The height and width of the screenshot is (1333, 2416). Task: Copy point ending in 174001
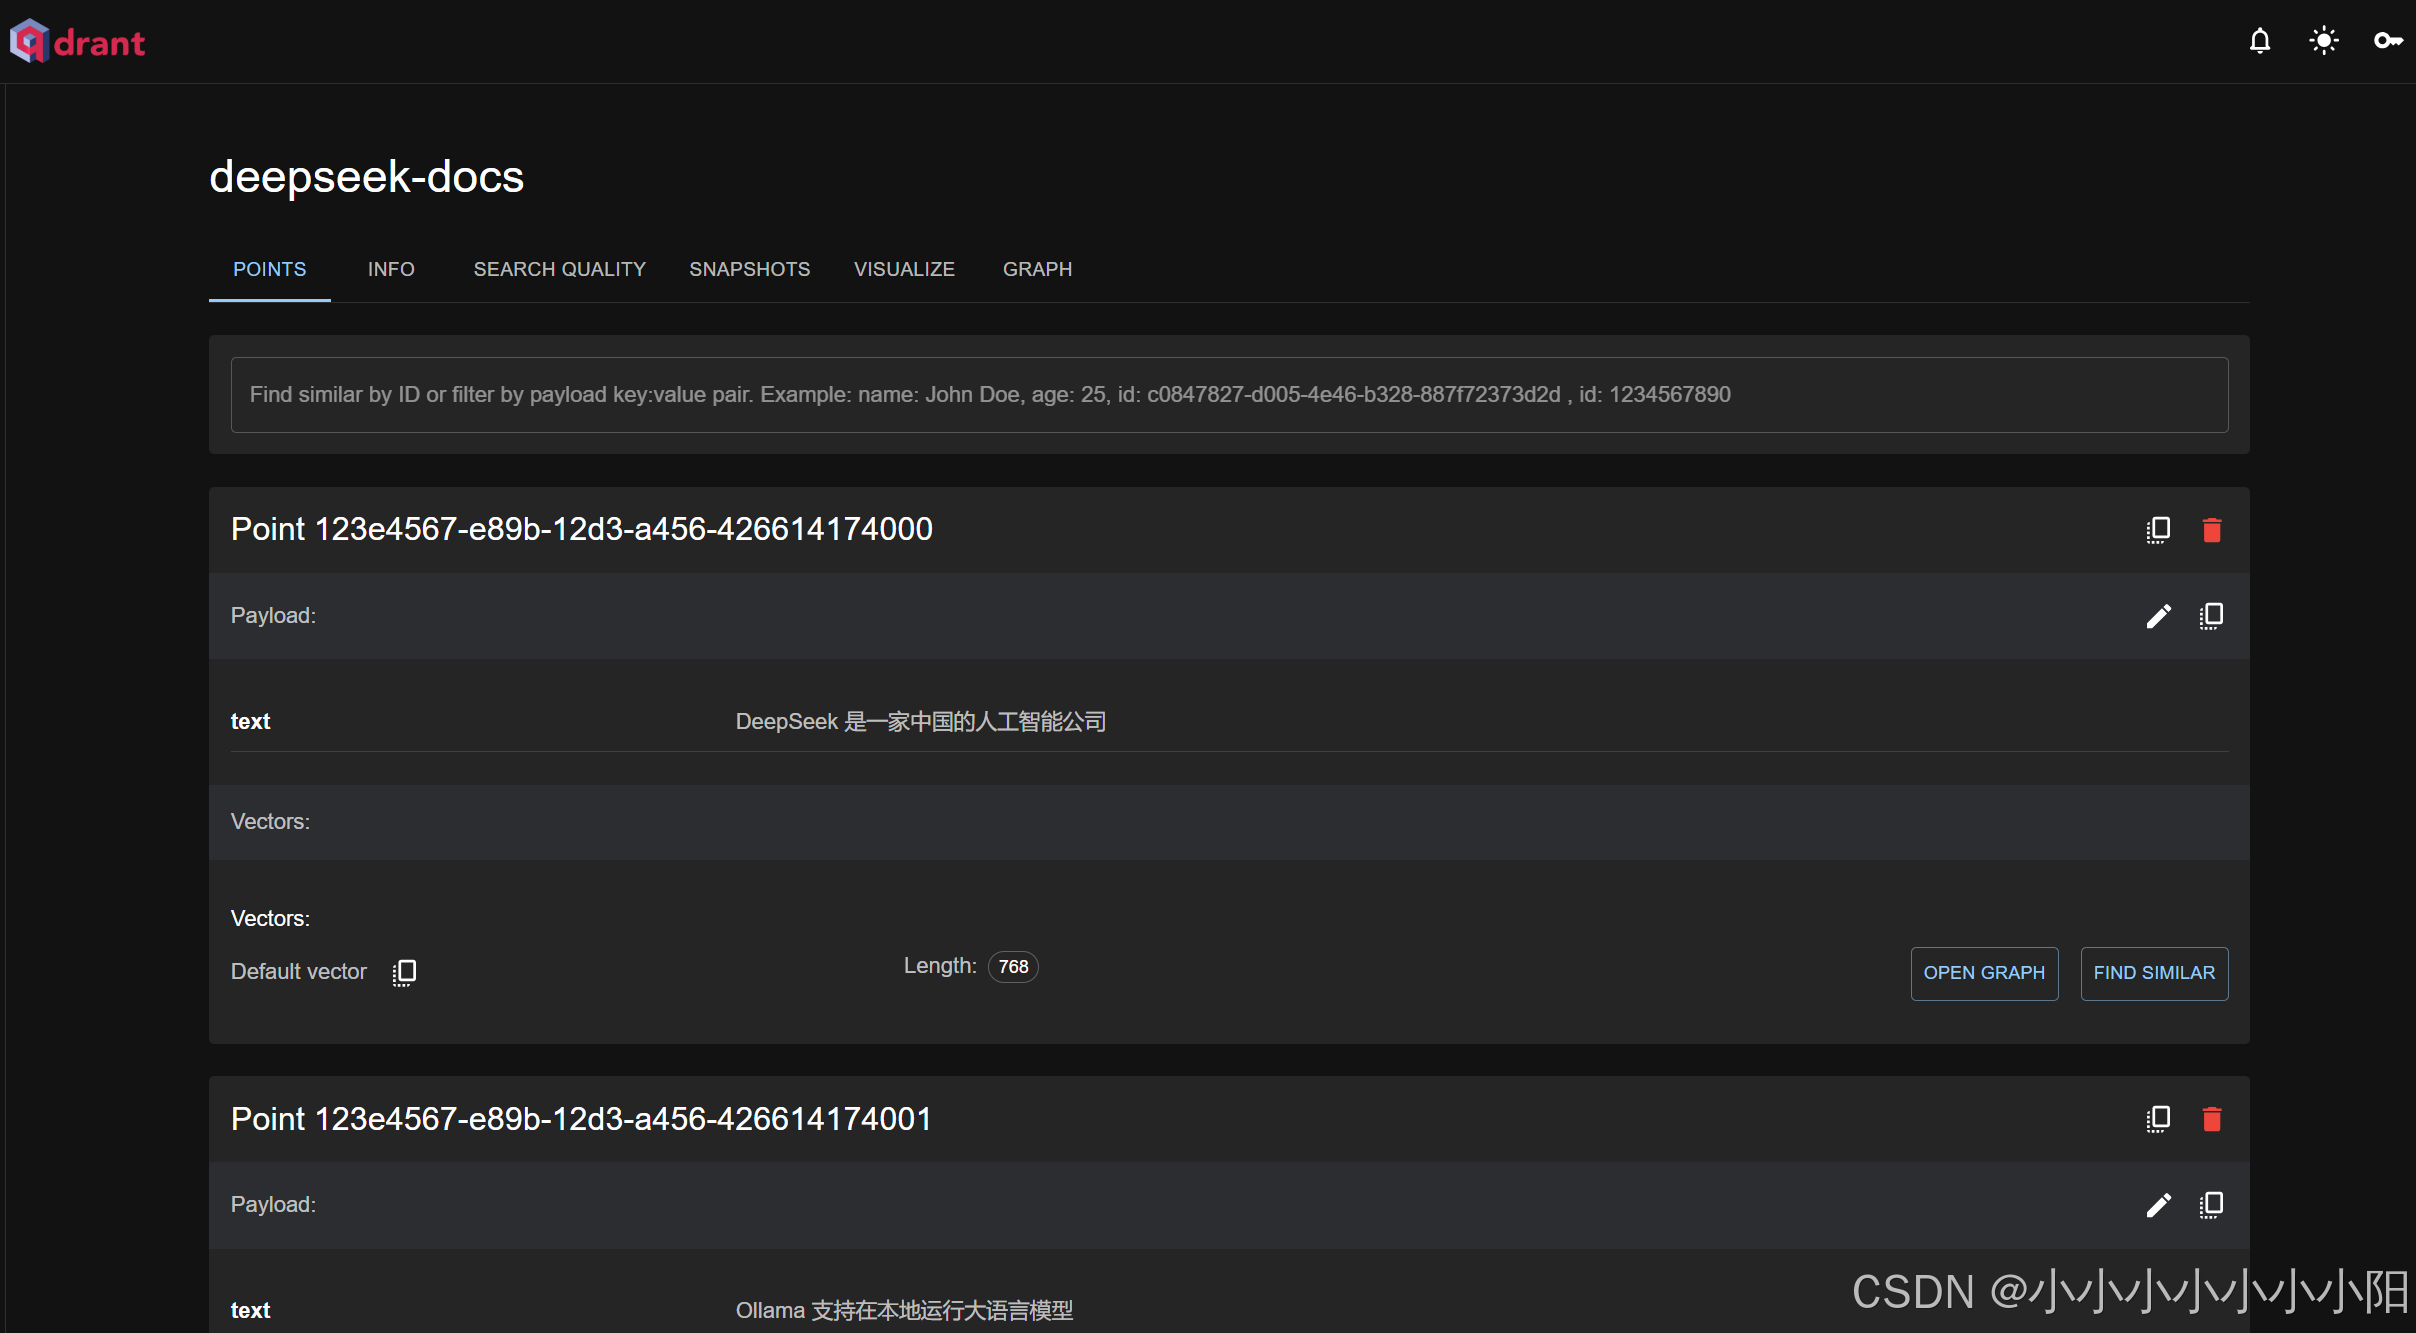coord(2158,1119)
